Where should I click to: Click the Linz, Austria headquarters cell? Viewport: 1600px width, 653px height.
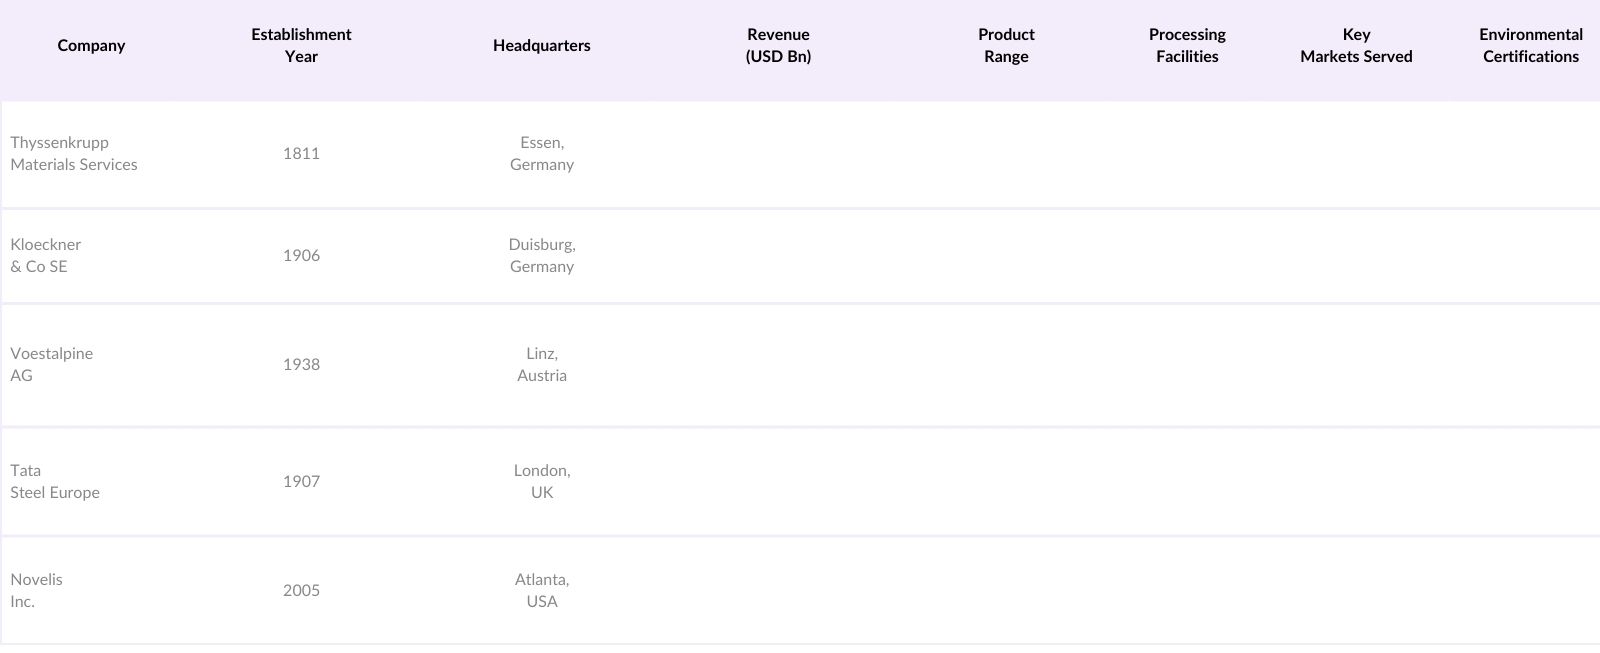pyautogui.click(x=541, y=365)
